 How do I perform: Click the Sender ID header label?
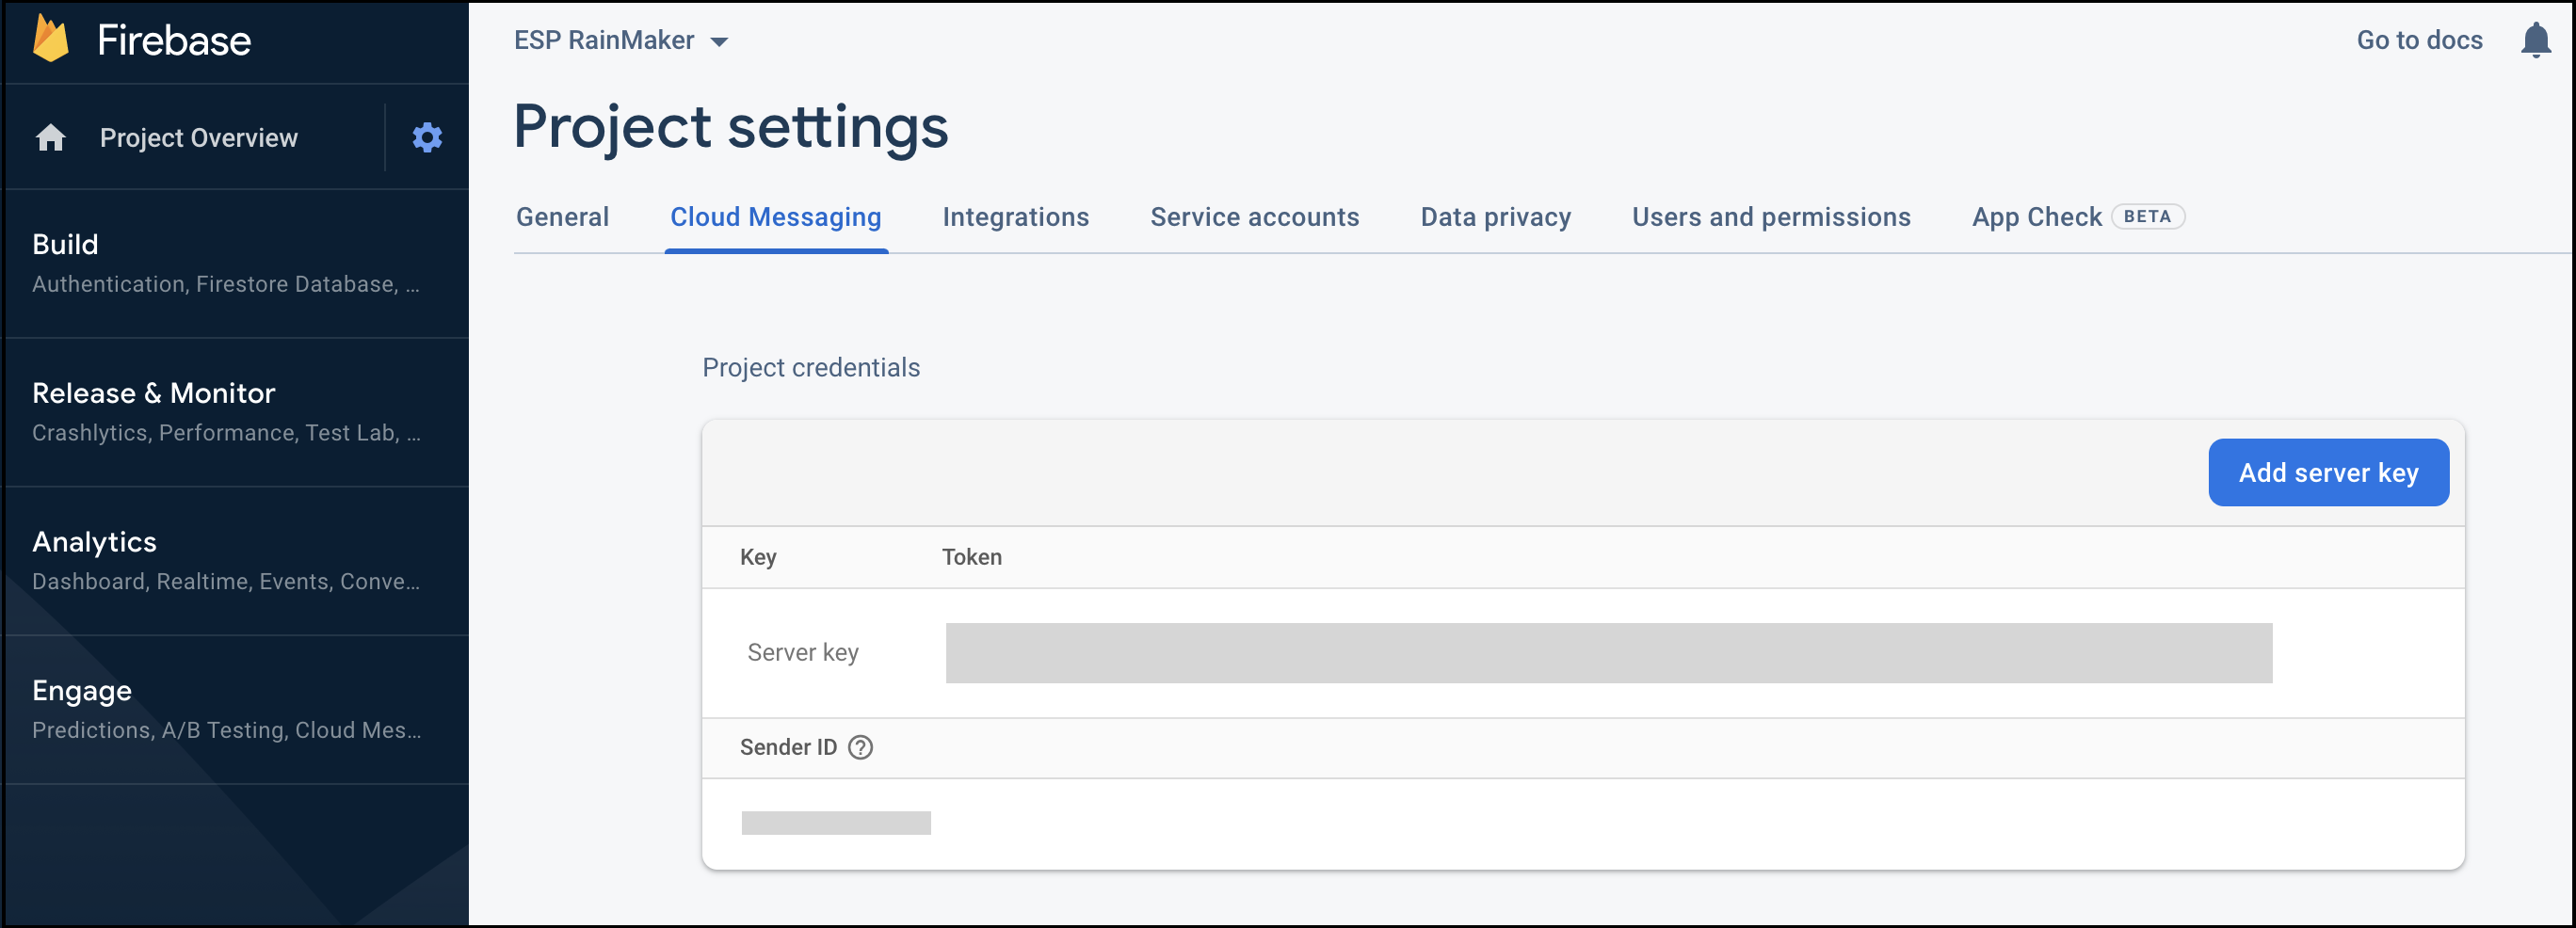tap(788, 747)
